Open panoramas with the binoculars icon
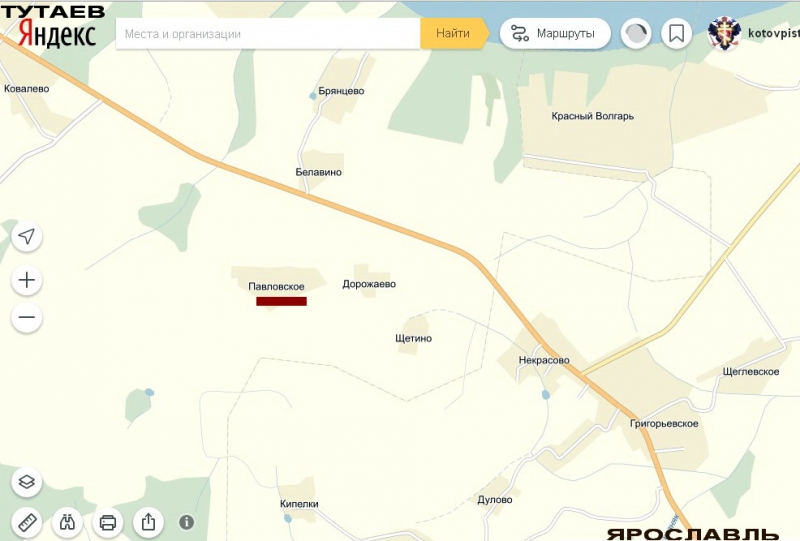 68,521
